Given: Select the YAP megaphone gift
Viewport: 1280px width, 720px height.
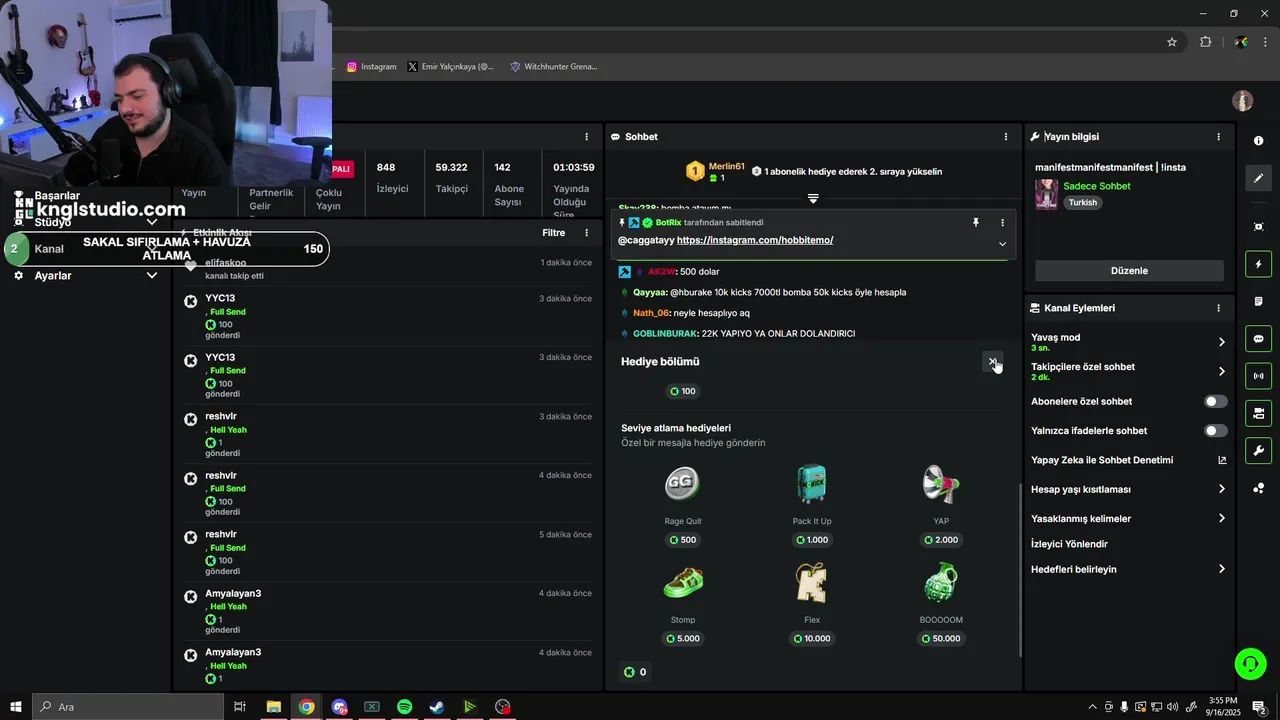Looking at the screenshot, I should pos(941,484).
